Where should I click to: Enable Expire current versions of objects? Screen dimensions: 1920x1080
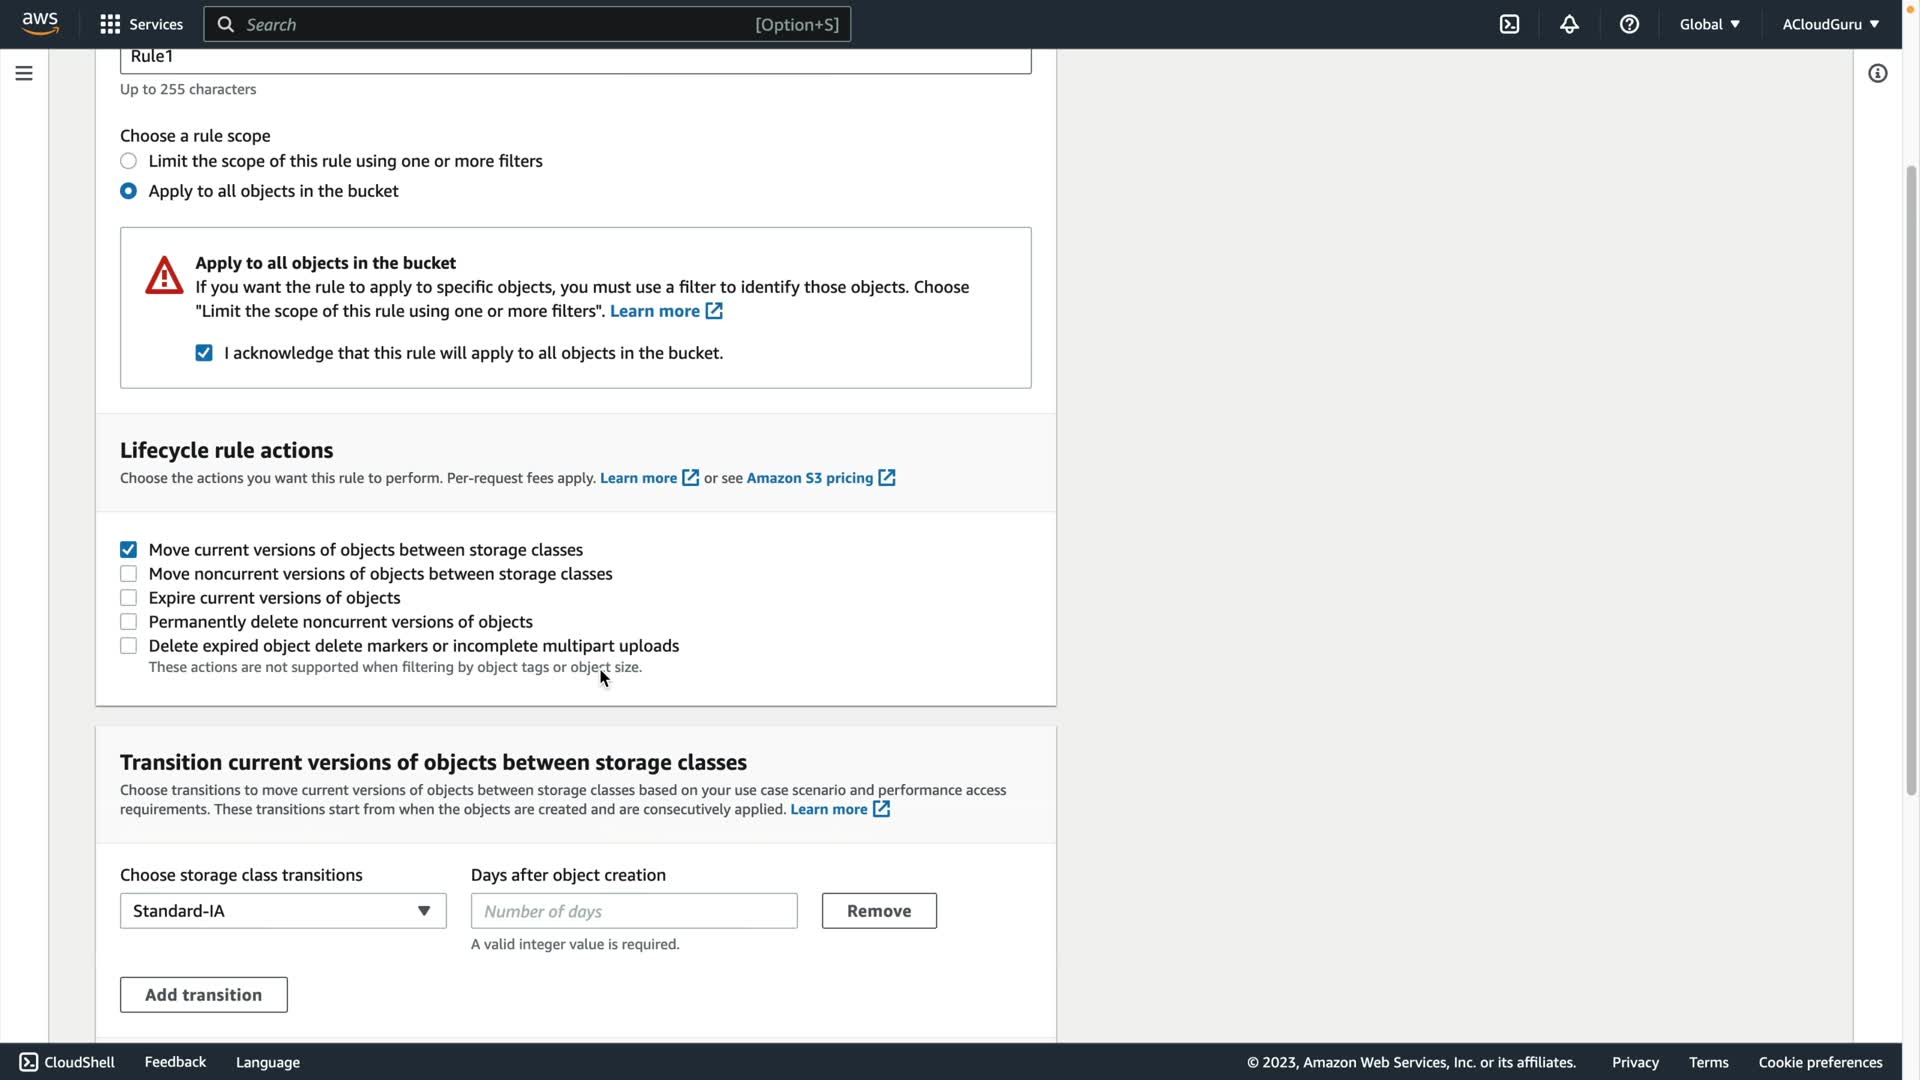[x=129, y=598]
